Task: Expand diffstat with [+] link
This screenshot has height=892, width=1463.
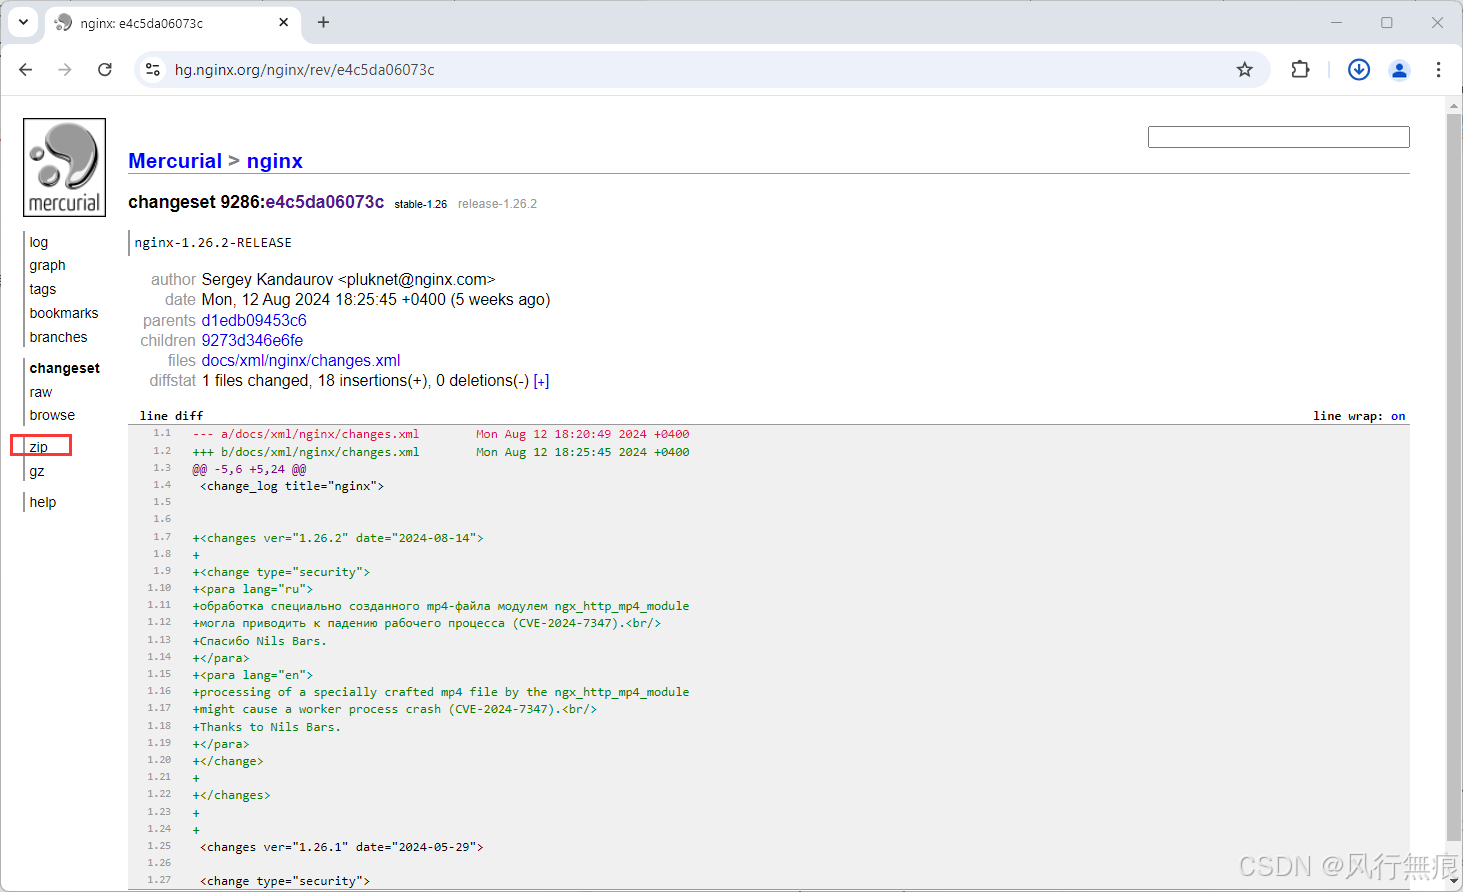Action: coord(541,381)
